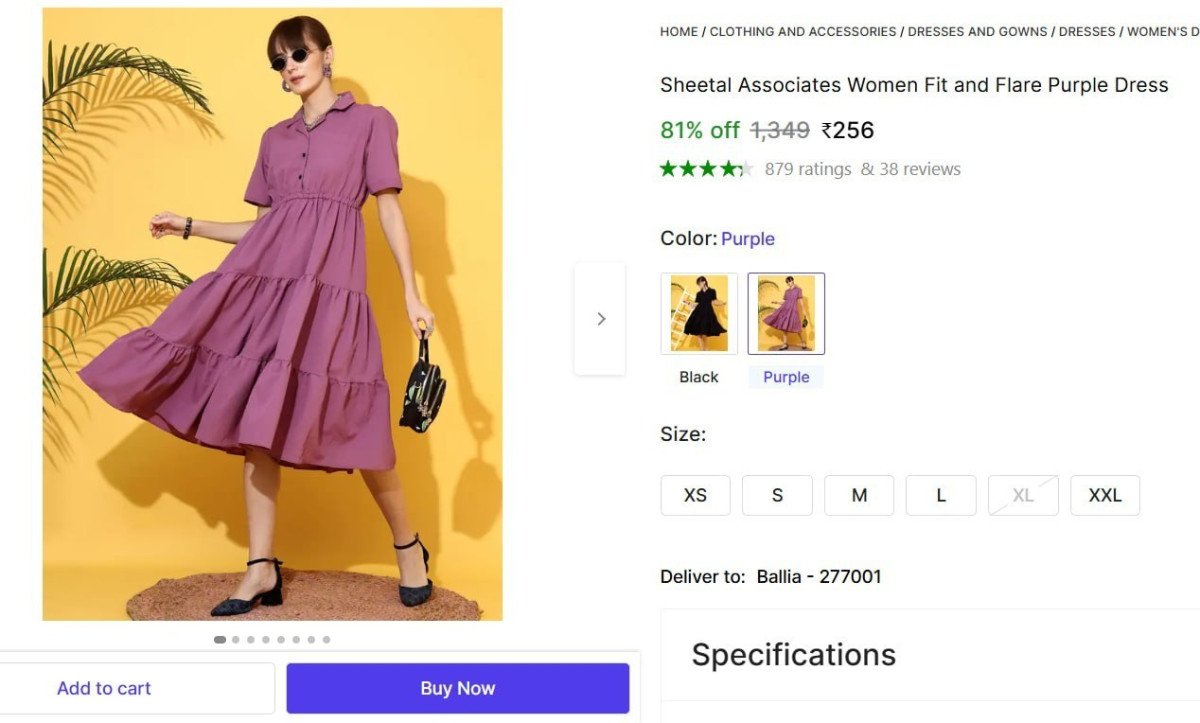The height and width of the screenshot is (723, 1200).
Task: Open the HOME breadcrumb link
Action: point(678,31)
